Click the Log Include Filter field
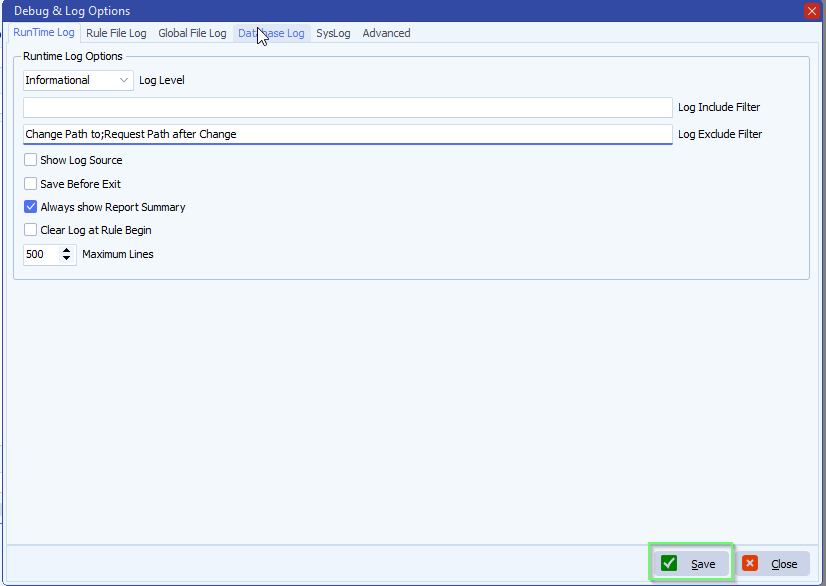This screenshot has width=826, height=586. click(x=347, y=107)
